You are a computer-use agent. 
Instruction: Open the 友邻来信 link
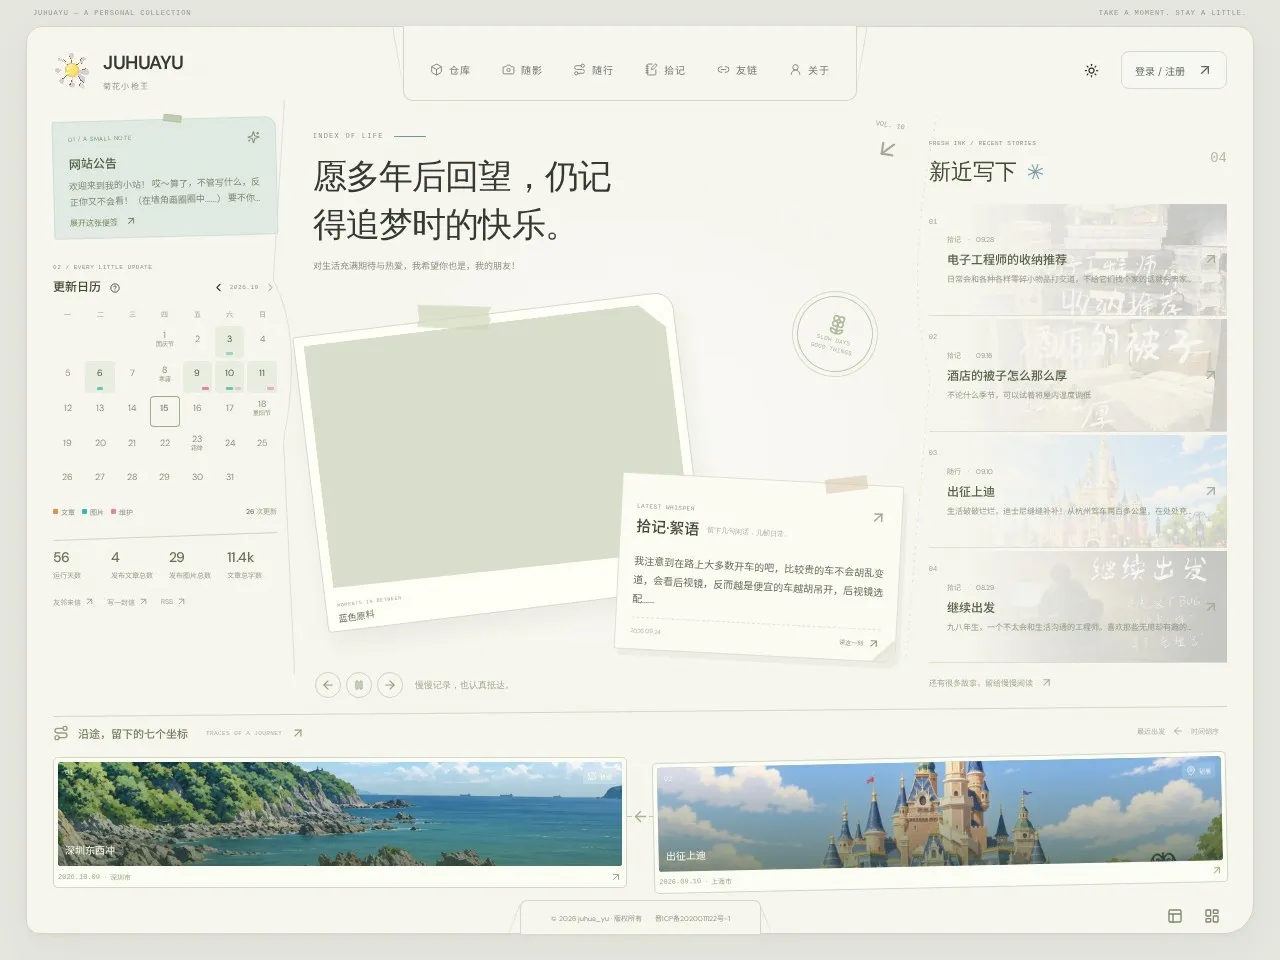click(73, 602)
